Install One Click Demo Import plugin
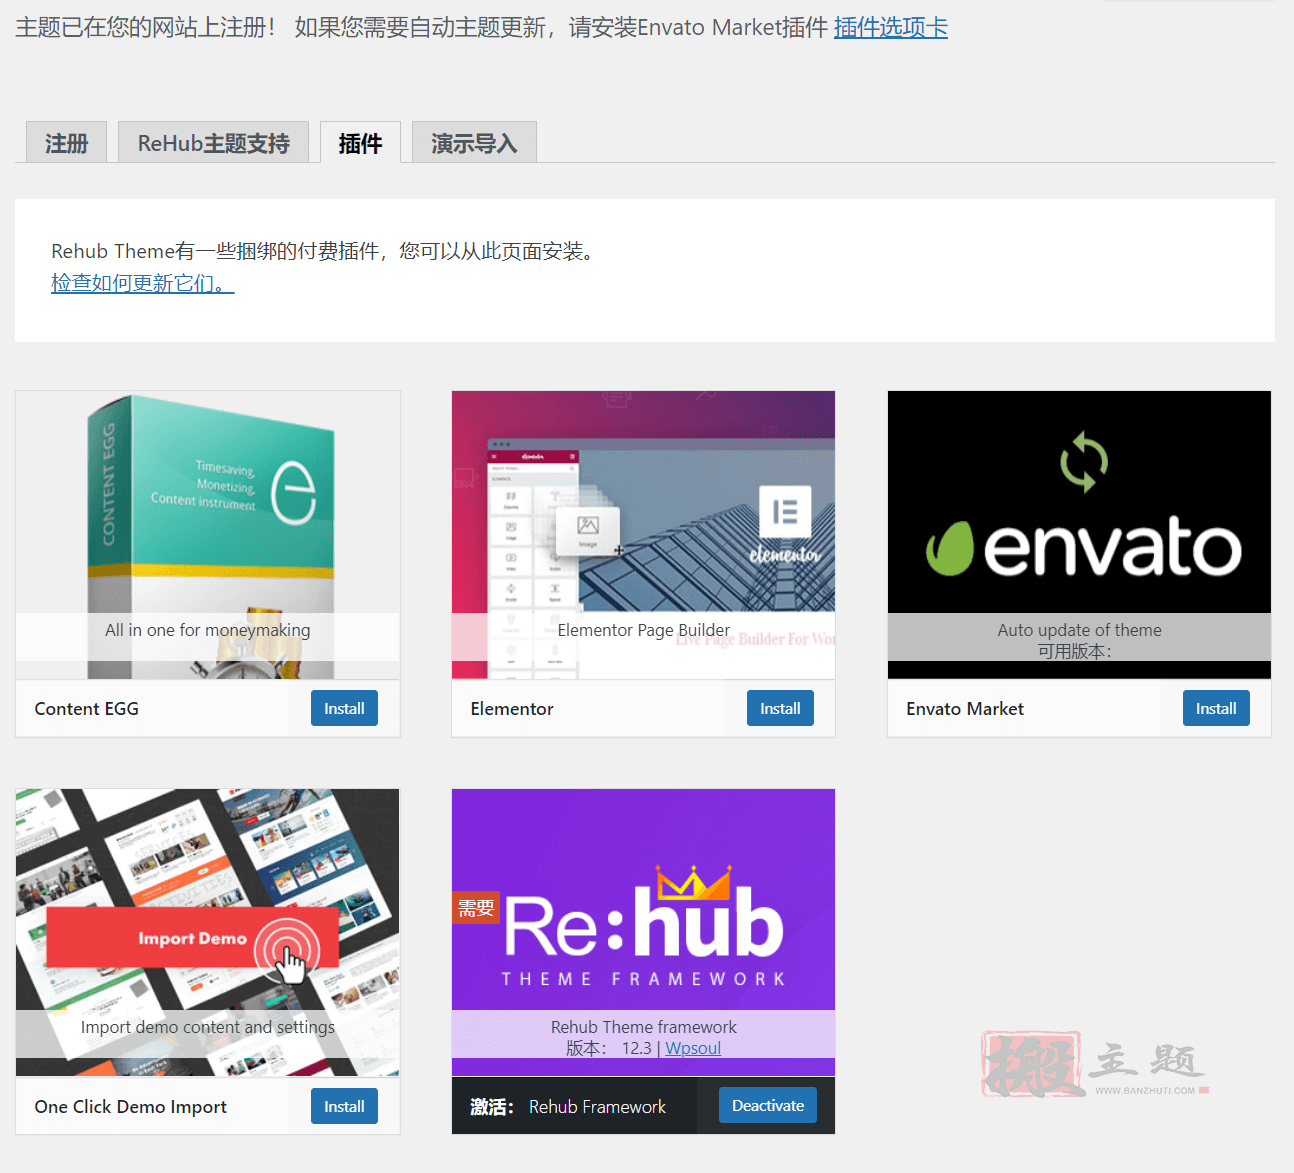Image resolution: width=1294 pixels, height=1173 pixels. [344, 1106]
